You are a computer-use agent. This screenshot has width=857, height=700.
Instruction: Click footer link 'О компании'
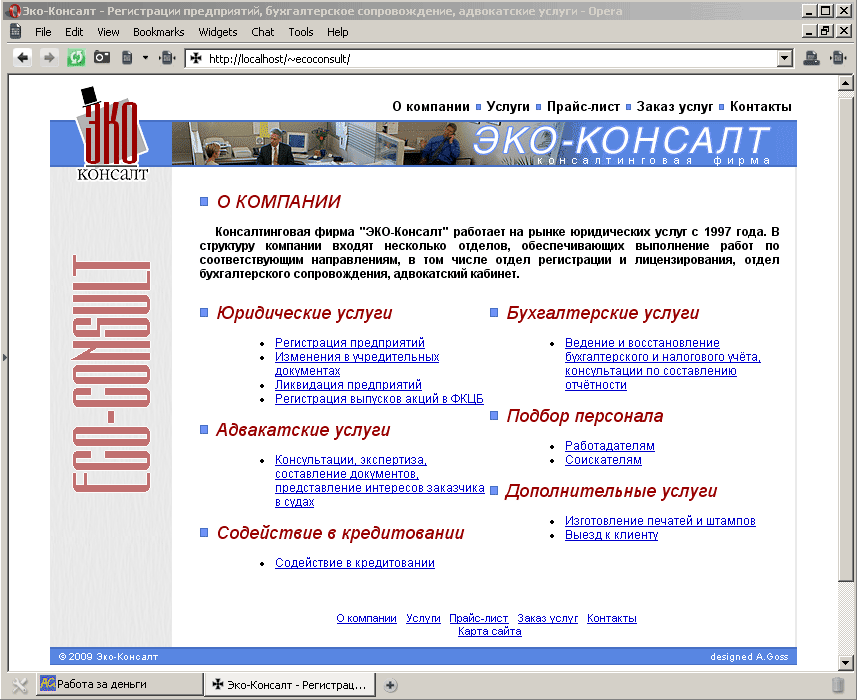click(x=366, y=618)
